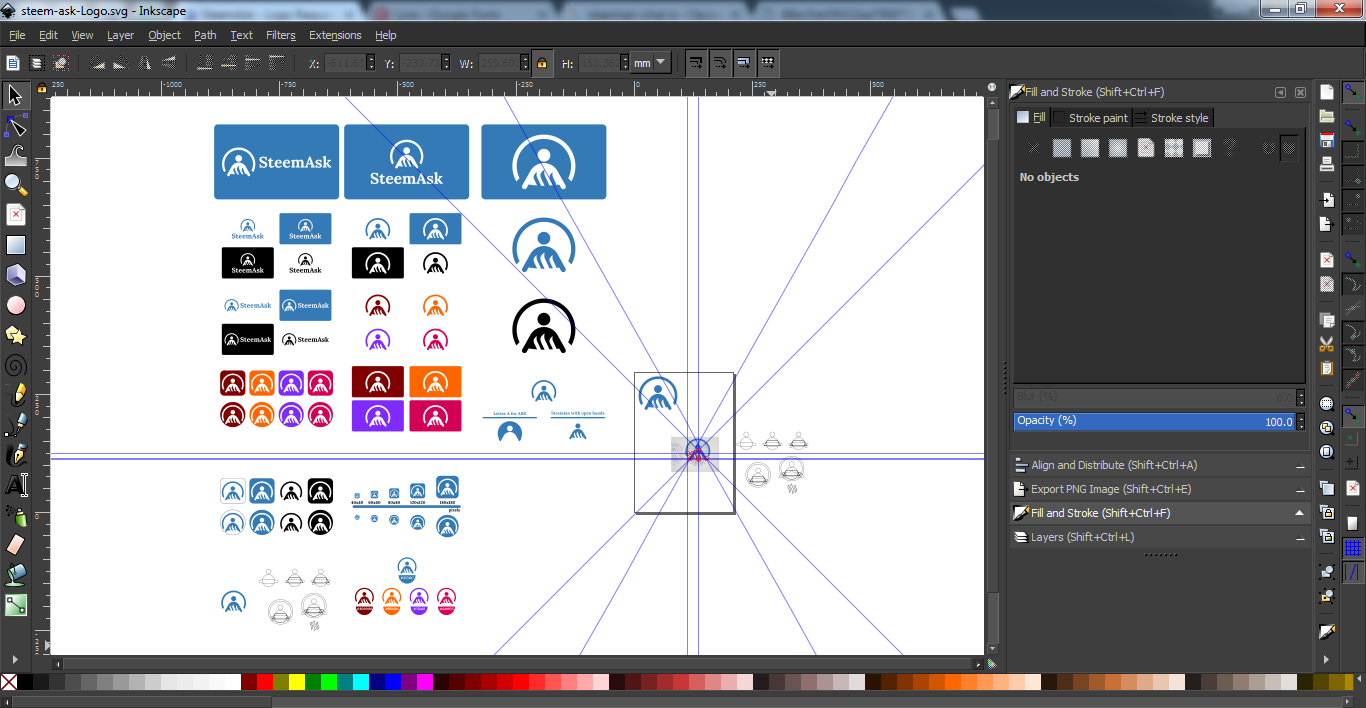This screenshot has width=1366, height=708.
Task: Set the Opacity slider bar
Action: click(x=1155, y=422)
